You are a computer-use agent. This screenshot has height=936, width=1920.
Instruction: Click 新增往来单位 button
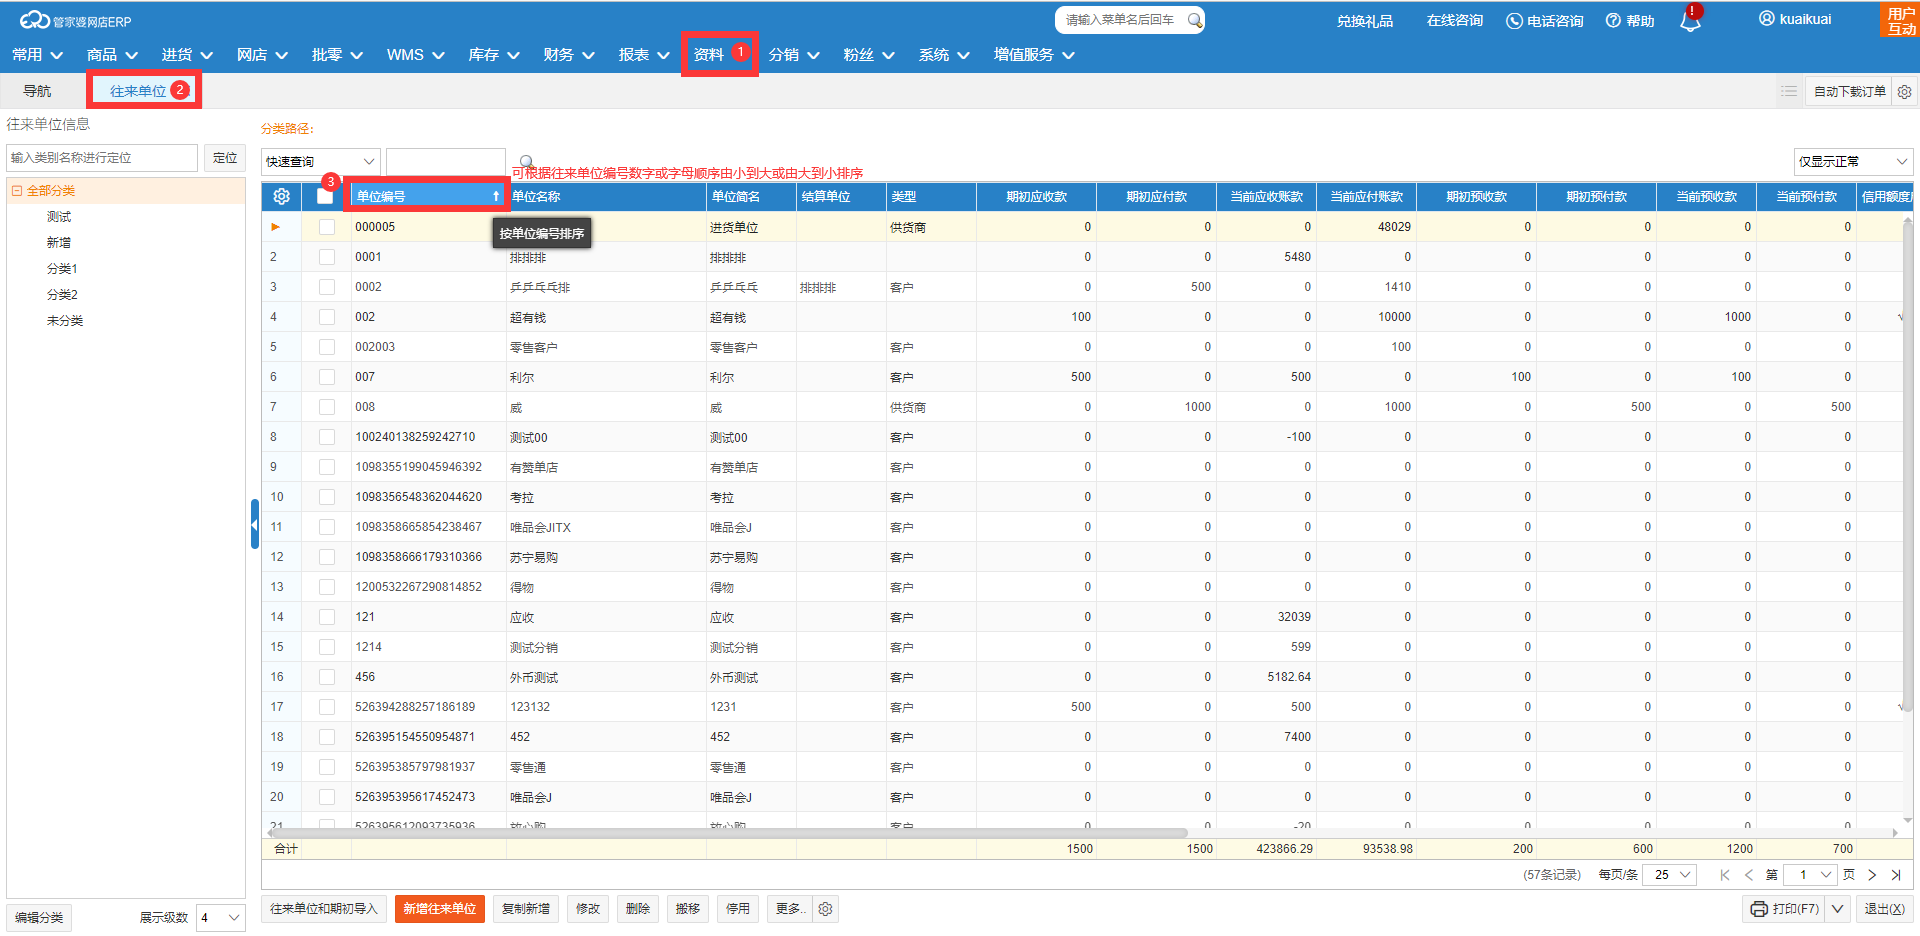pyautogui.click(x=440, y=909)
